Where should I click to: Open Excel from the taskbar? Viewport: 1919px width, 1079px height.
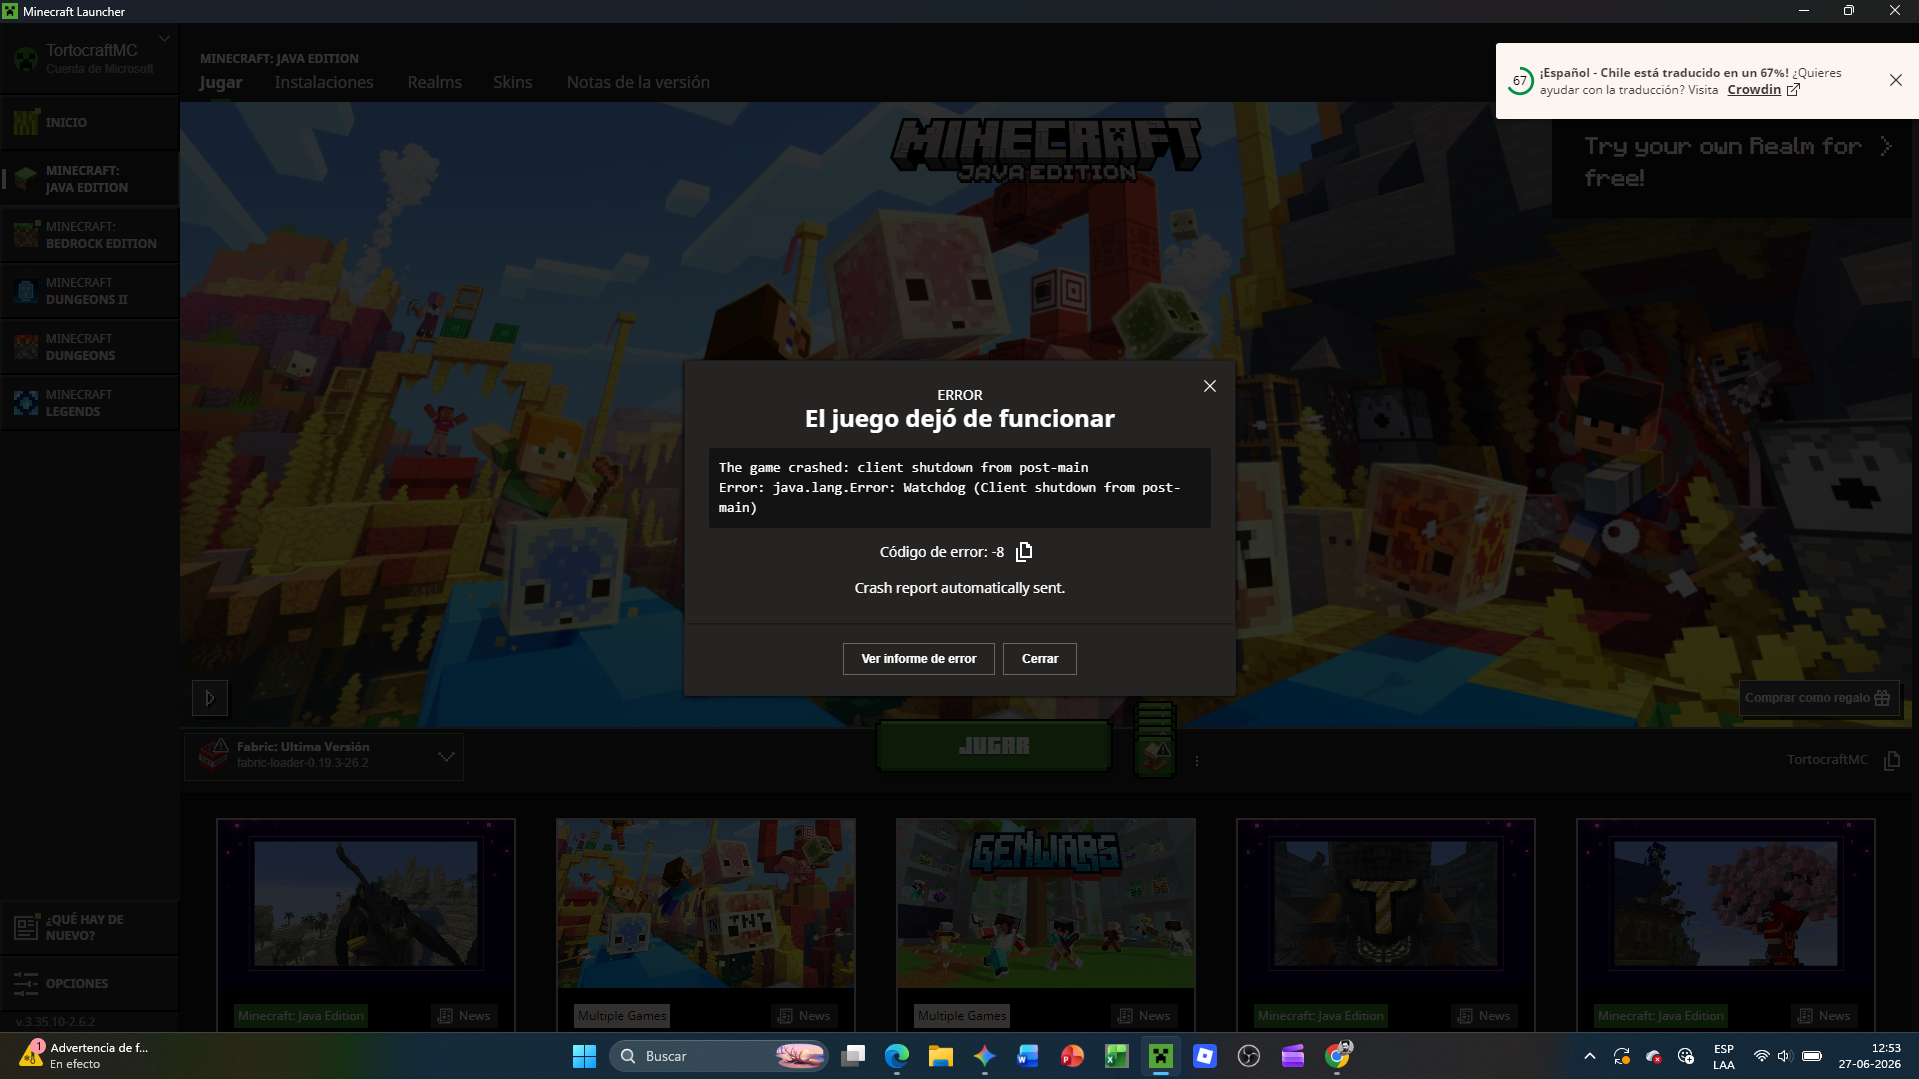[x=1116, y=1056]
